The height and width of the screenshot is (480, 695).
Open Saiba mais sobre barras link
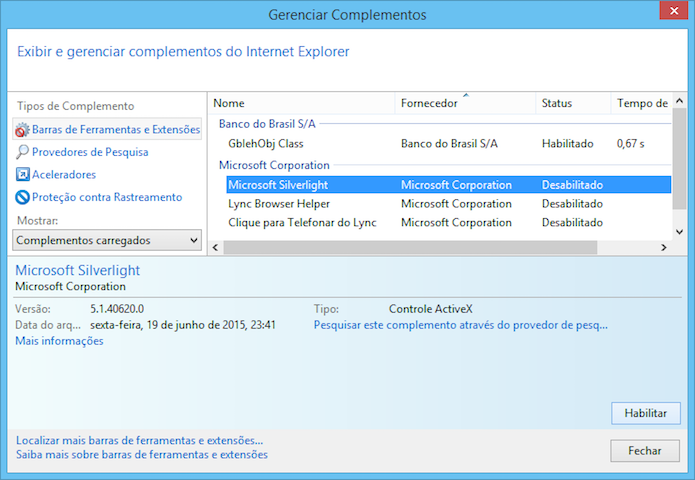[141, 455]
